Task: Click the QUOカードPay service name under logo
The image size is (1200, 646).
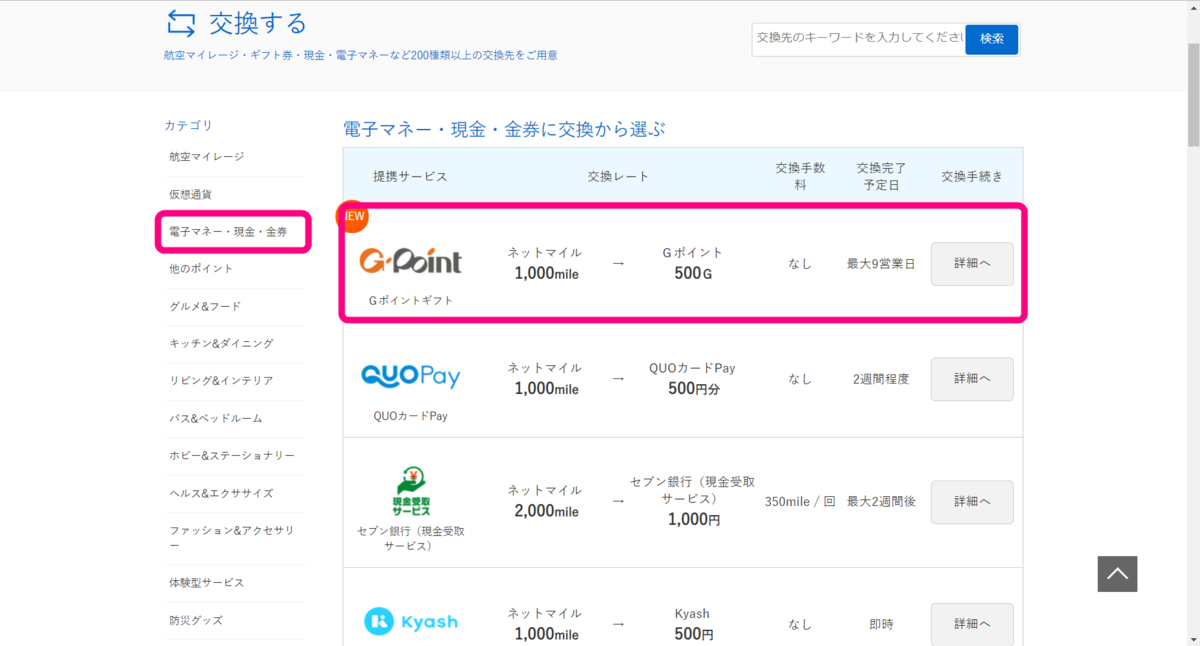Action: pyautogui.click(x=410, y=416)
